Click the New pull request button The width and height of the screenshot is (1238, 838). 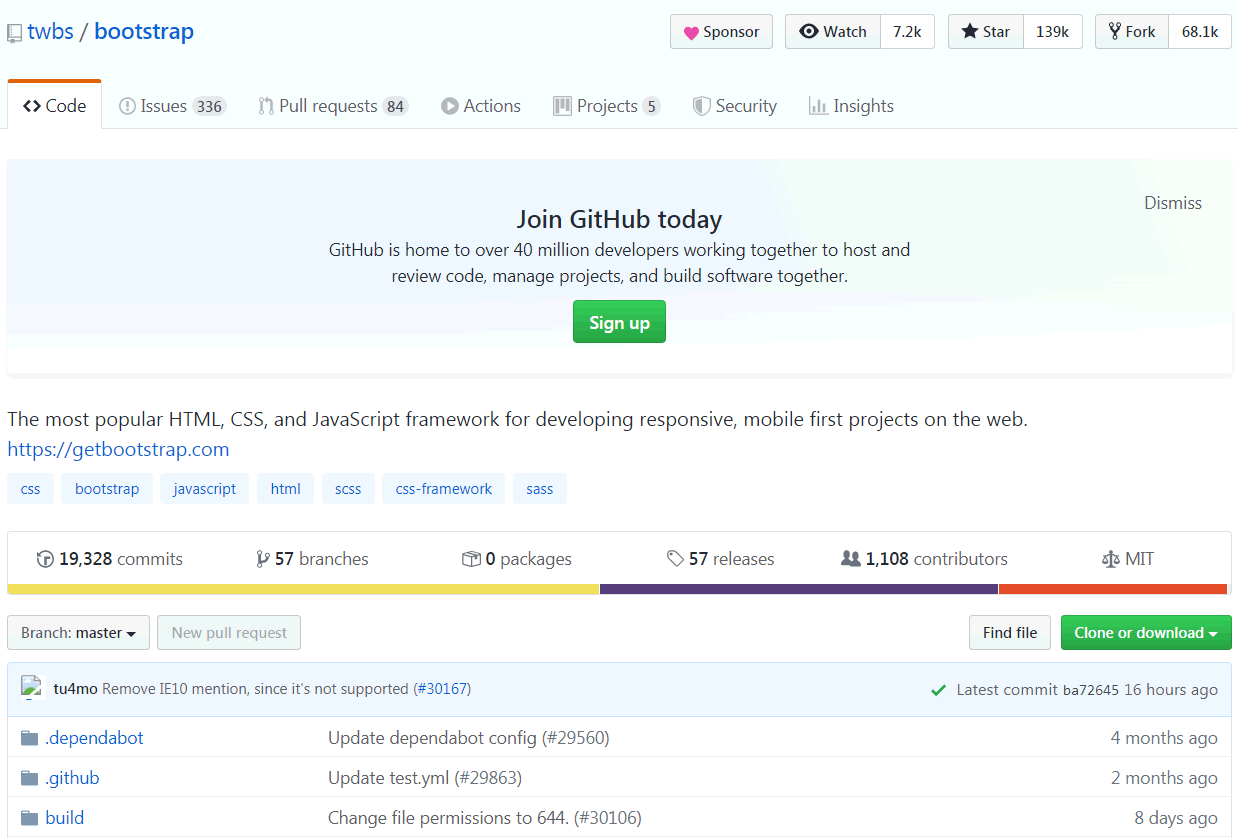tap(229, 633)
